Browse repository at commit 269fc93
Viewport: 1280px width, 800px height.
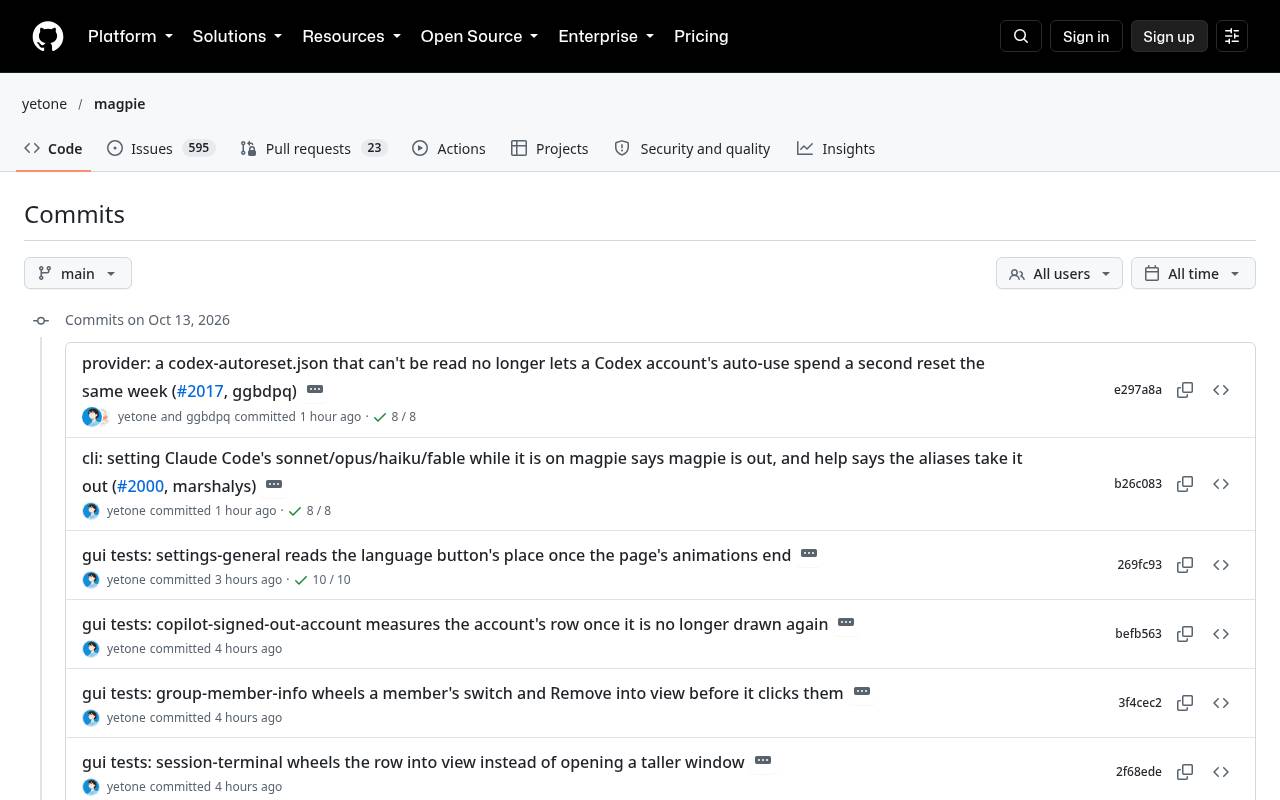click(x=1221, y=565)
